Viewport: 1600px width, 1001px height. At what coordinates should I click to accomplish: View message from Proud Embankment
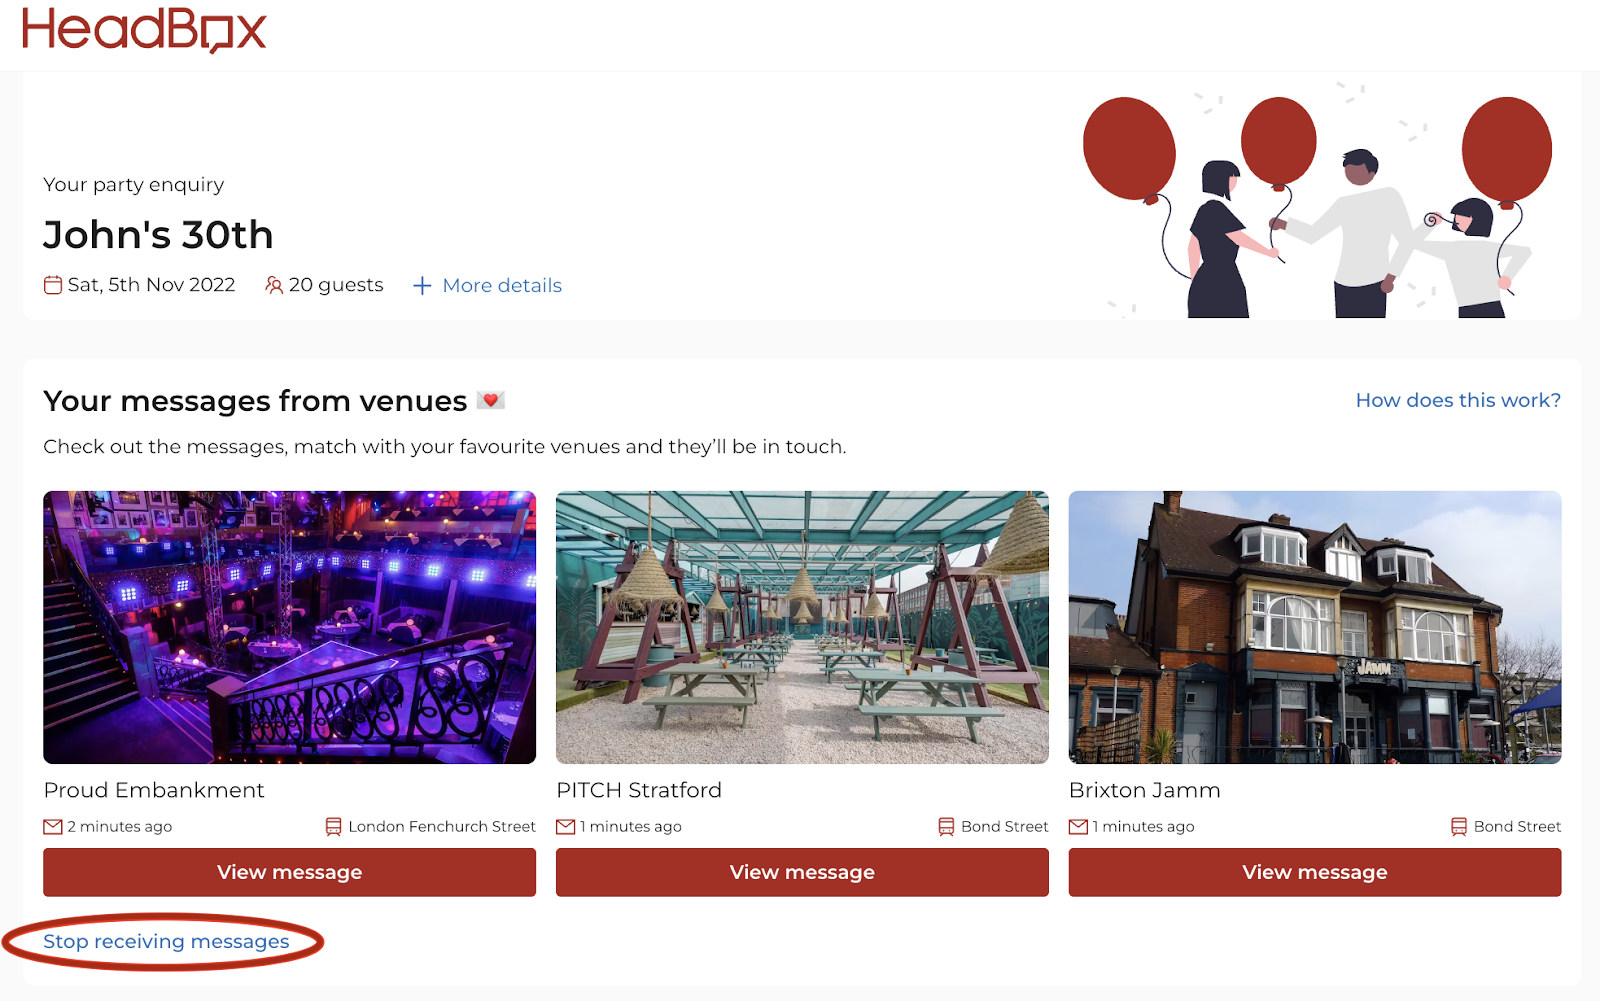(x=290, y=872)
